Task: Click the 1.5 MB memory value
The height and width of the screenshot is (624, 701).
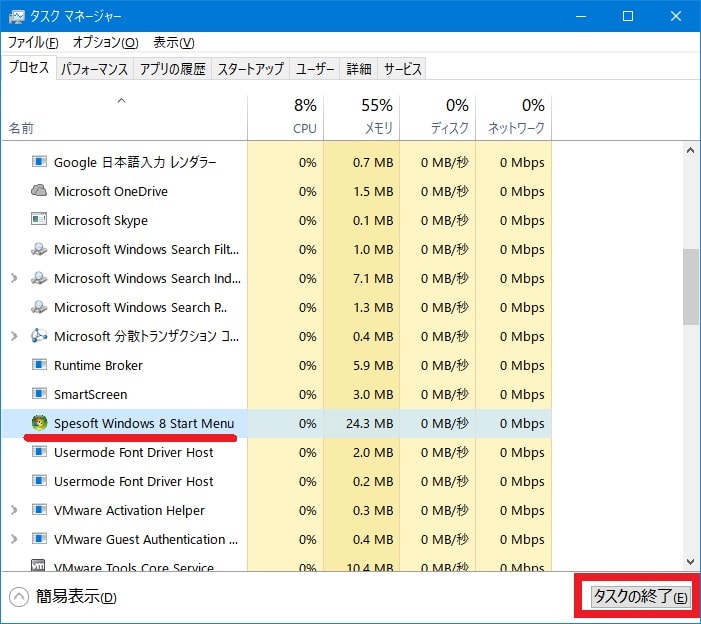Action: (373, 191)
